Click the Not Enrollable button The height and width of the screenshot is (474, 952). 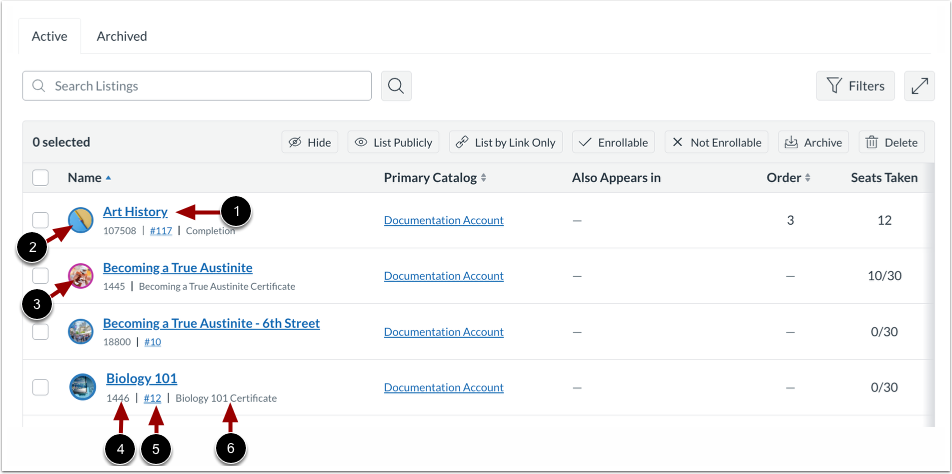pyautogui.click(x=717, y=143)
